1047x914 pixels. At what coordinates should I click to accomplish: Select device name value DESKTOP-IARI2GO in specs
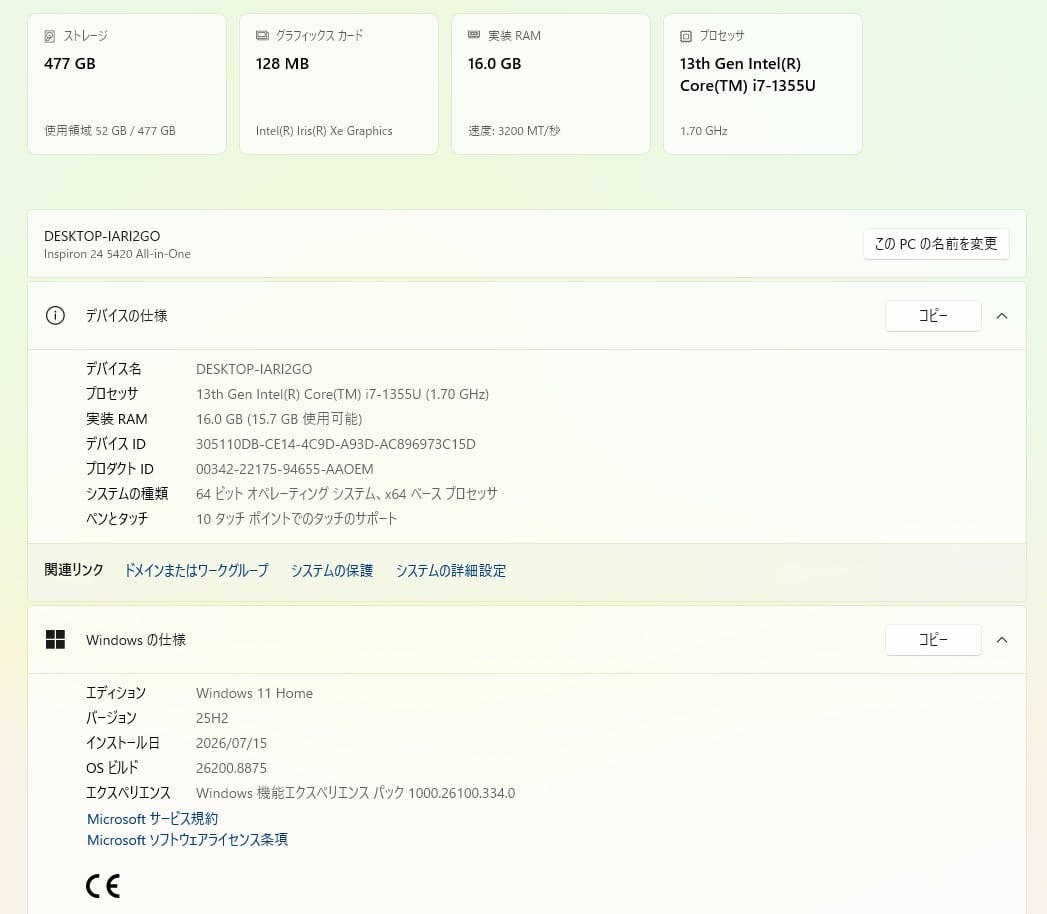[x=254, y=369]
